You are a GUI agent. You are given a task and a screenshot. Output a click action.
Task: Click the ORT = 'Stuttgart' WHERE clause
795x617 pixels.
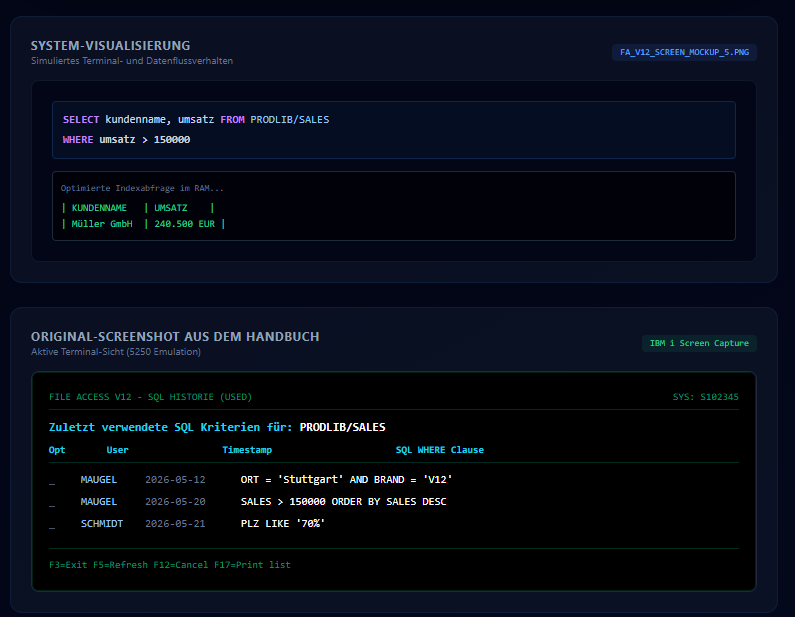346,480
